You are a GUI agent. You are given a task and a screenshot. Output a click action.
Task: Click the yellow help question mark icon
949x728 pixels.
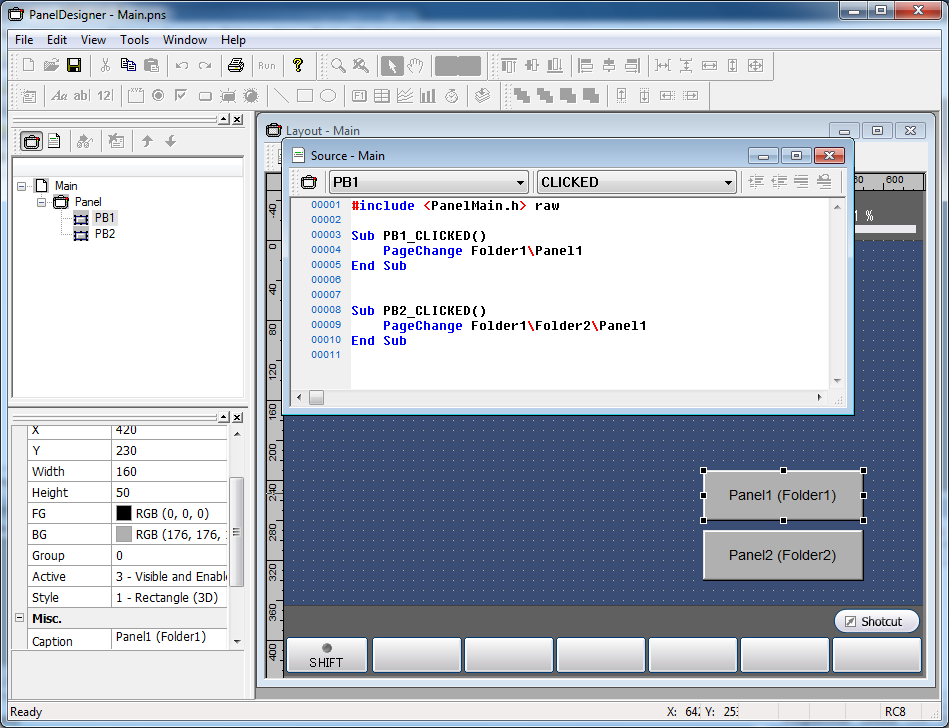297,66
